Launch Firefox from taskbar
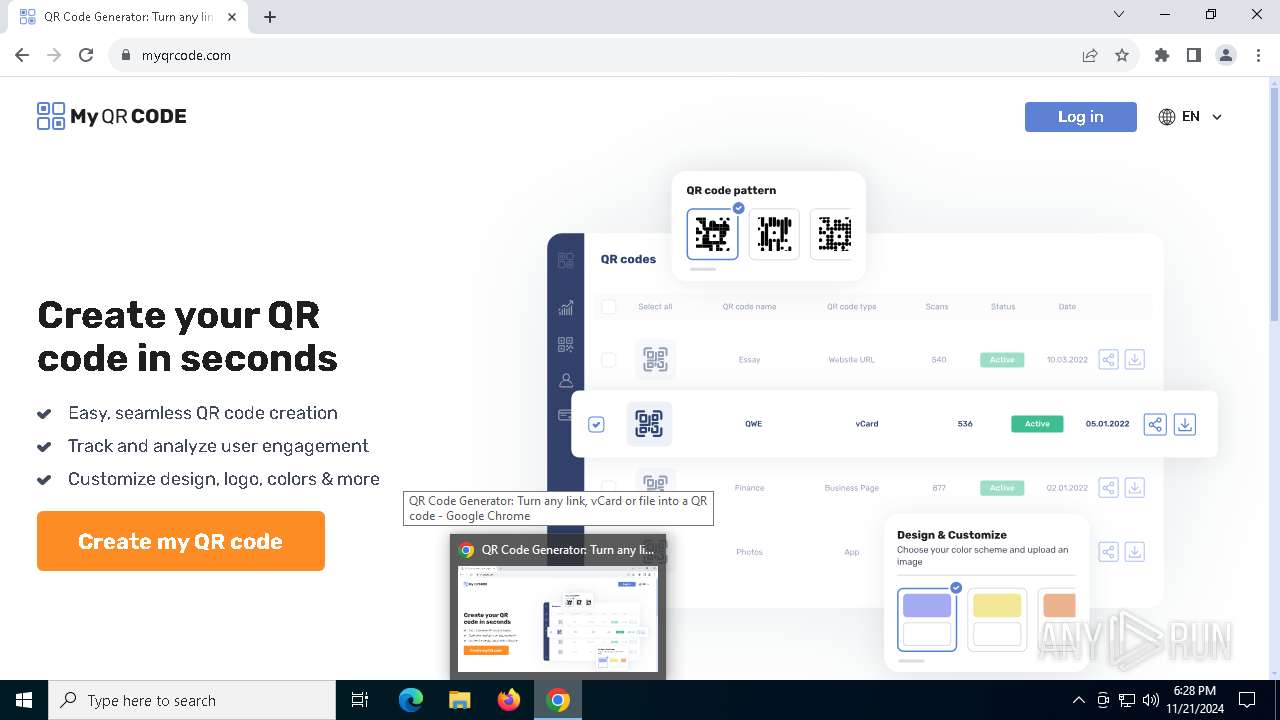 point(509,700)
